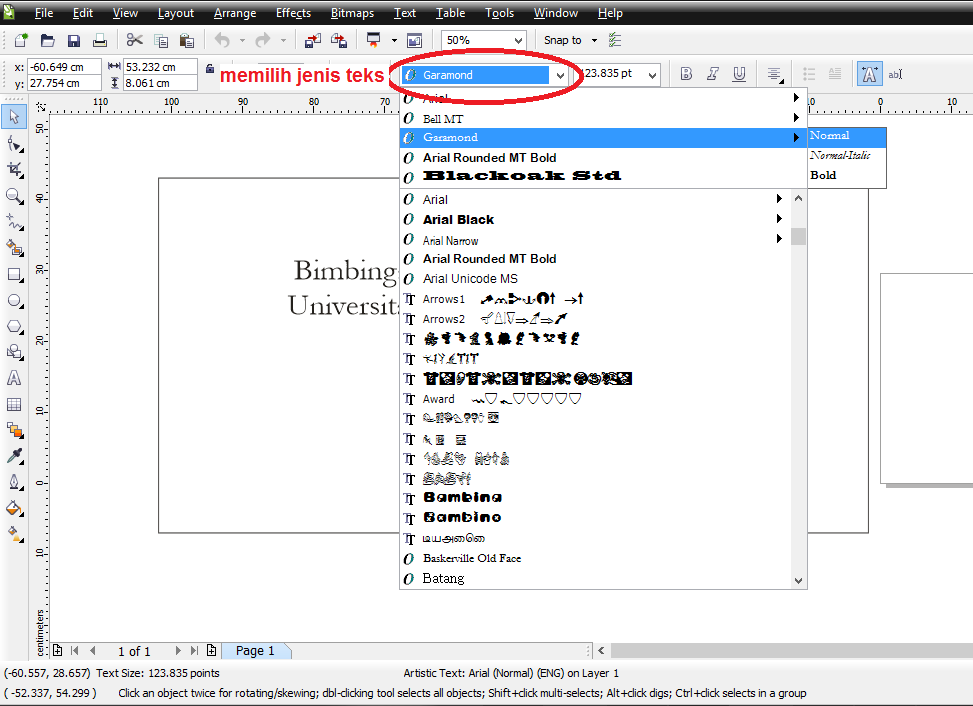973x706 pixels.
Task: Pick the Rectangle tool
Action: pyautogui.click(x=14, y=274)
